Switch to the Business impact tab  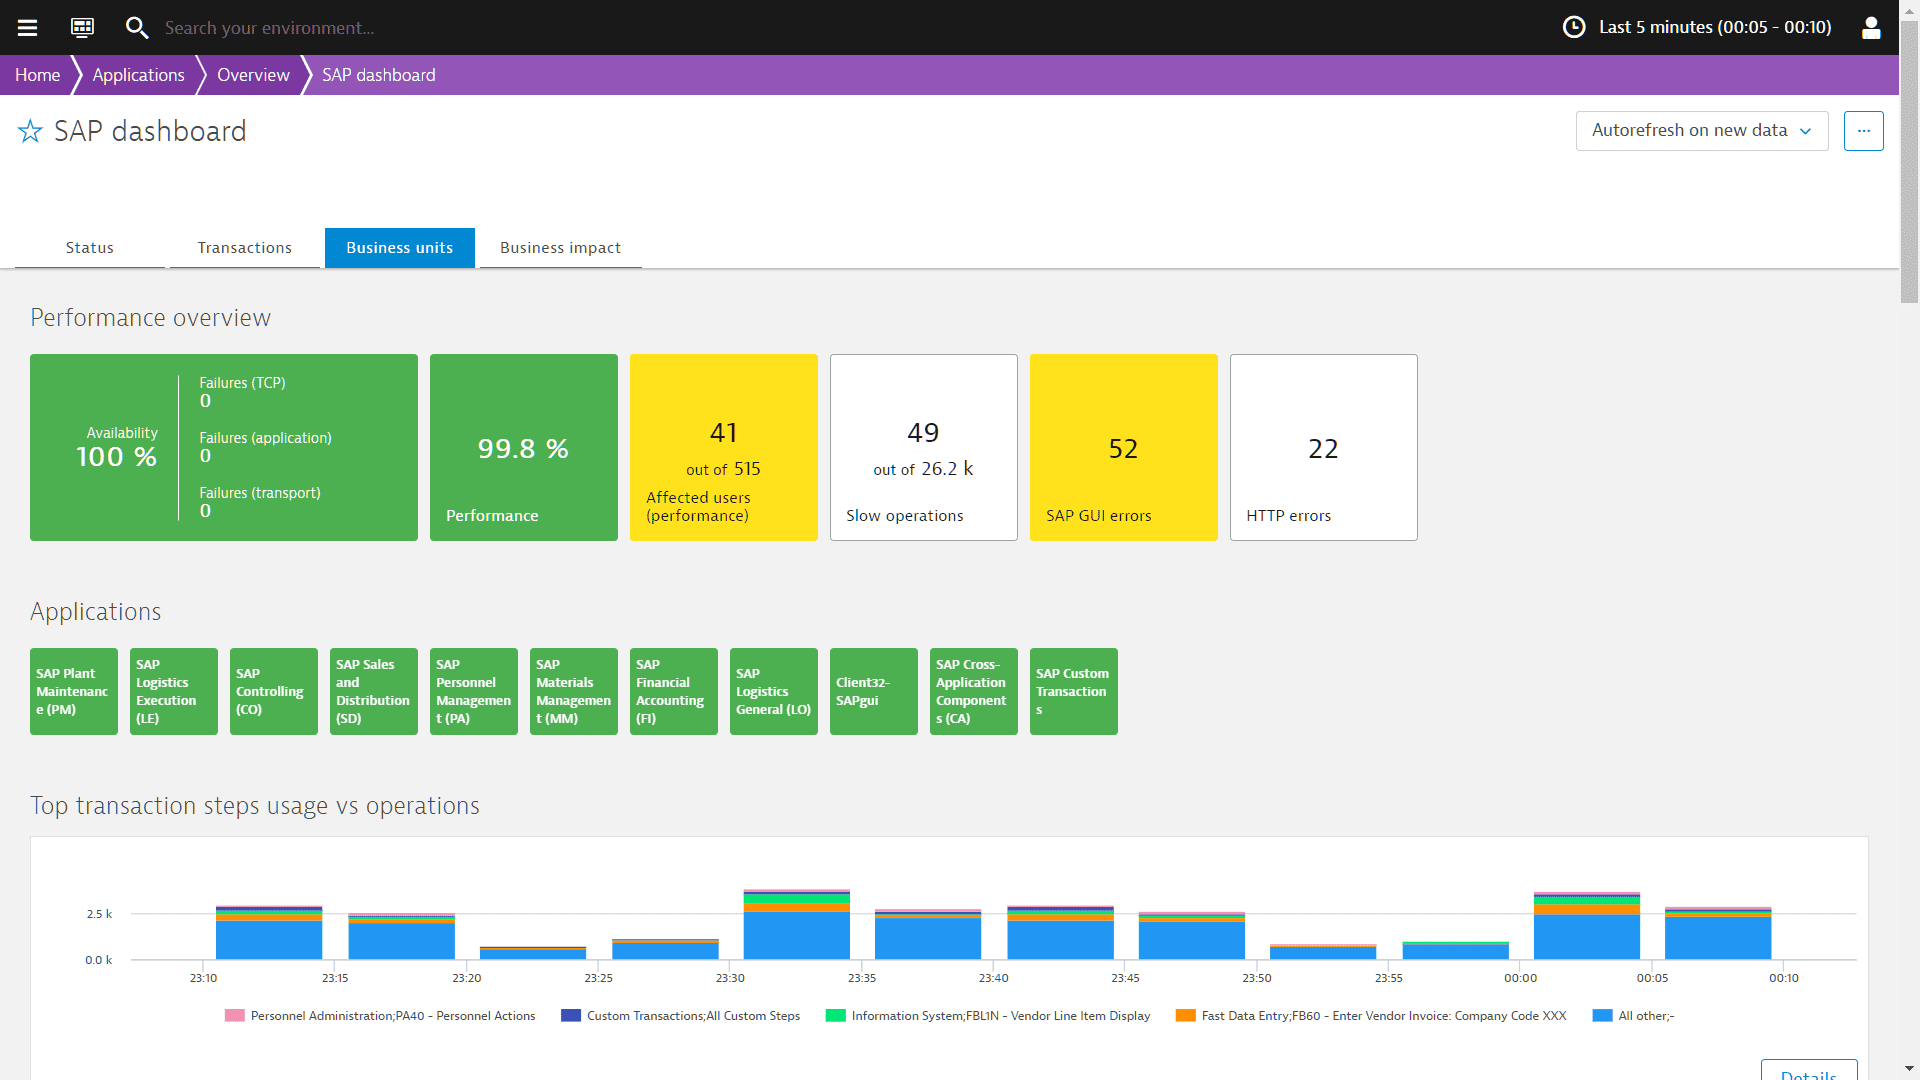tap(560, 248)
